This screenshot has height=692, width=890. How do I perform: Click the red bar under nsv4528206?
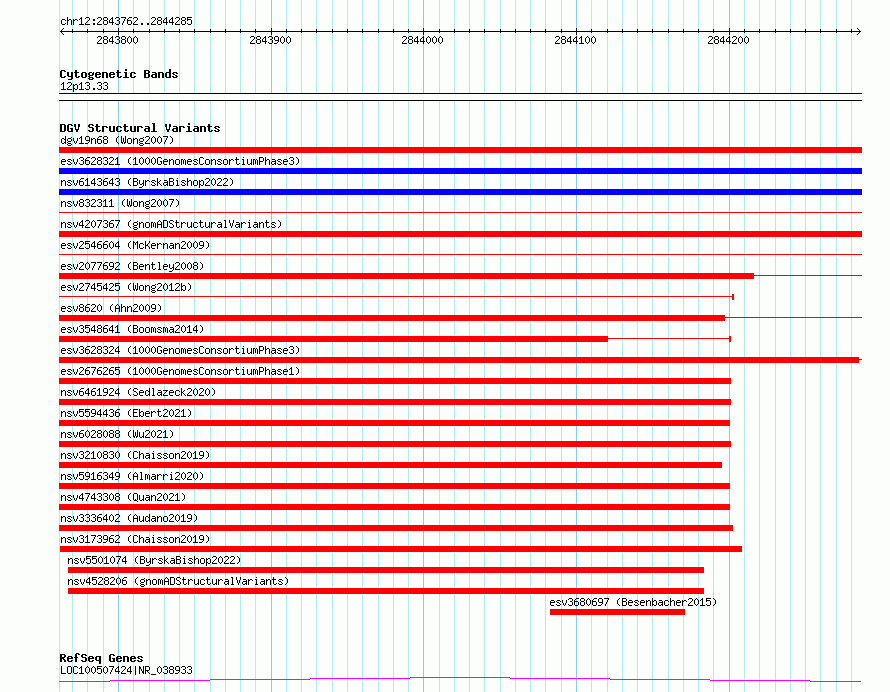[386, 591]
